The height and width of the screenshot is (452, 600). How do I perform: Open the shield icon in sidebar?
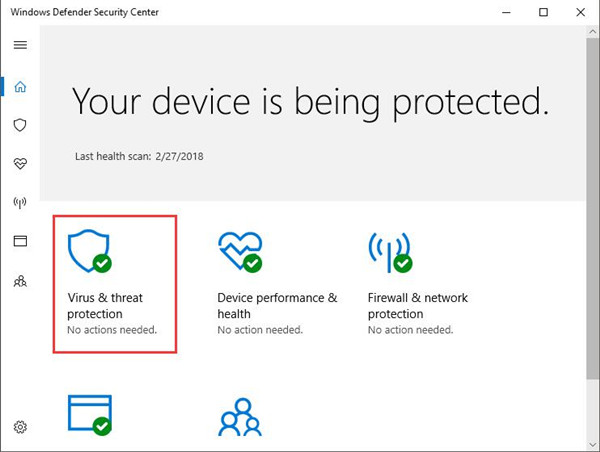pyautogui.click(x=20, y=125)
